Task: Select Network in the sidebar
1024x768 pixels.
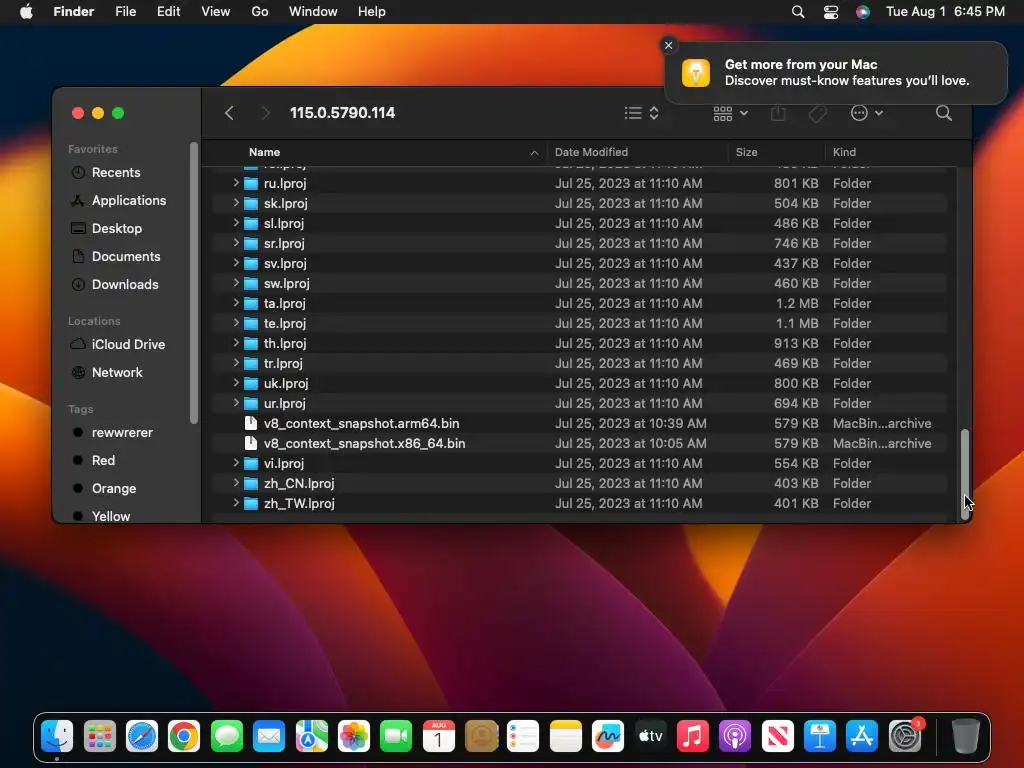Action: pos(117,372)
